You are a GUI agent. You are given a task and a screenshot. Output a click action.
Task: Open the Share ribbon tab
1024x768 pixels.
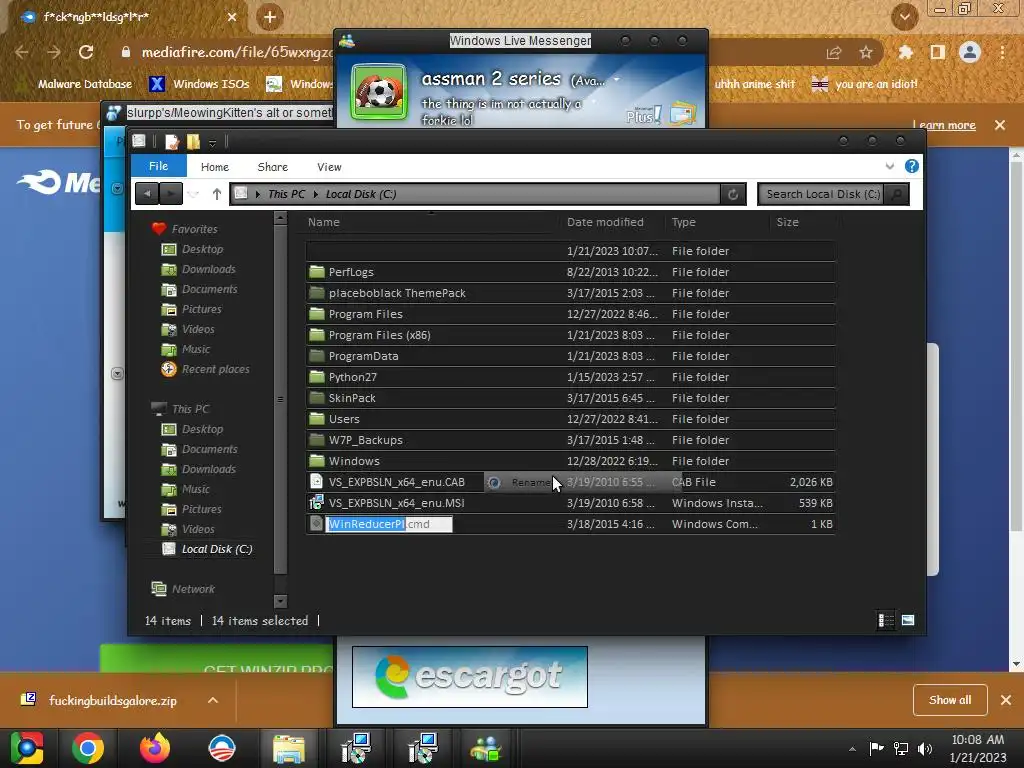pyautogui.click(x=272, y=167)
